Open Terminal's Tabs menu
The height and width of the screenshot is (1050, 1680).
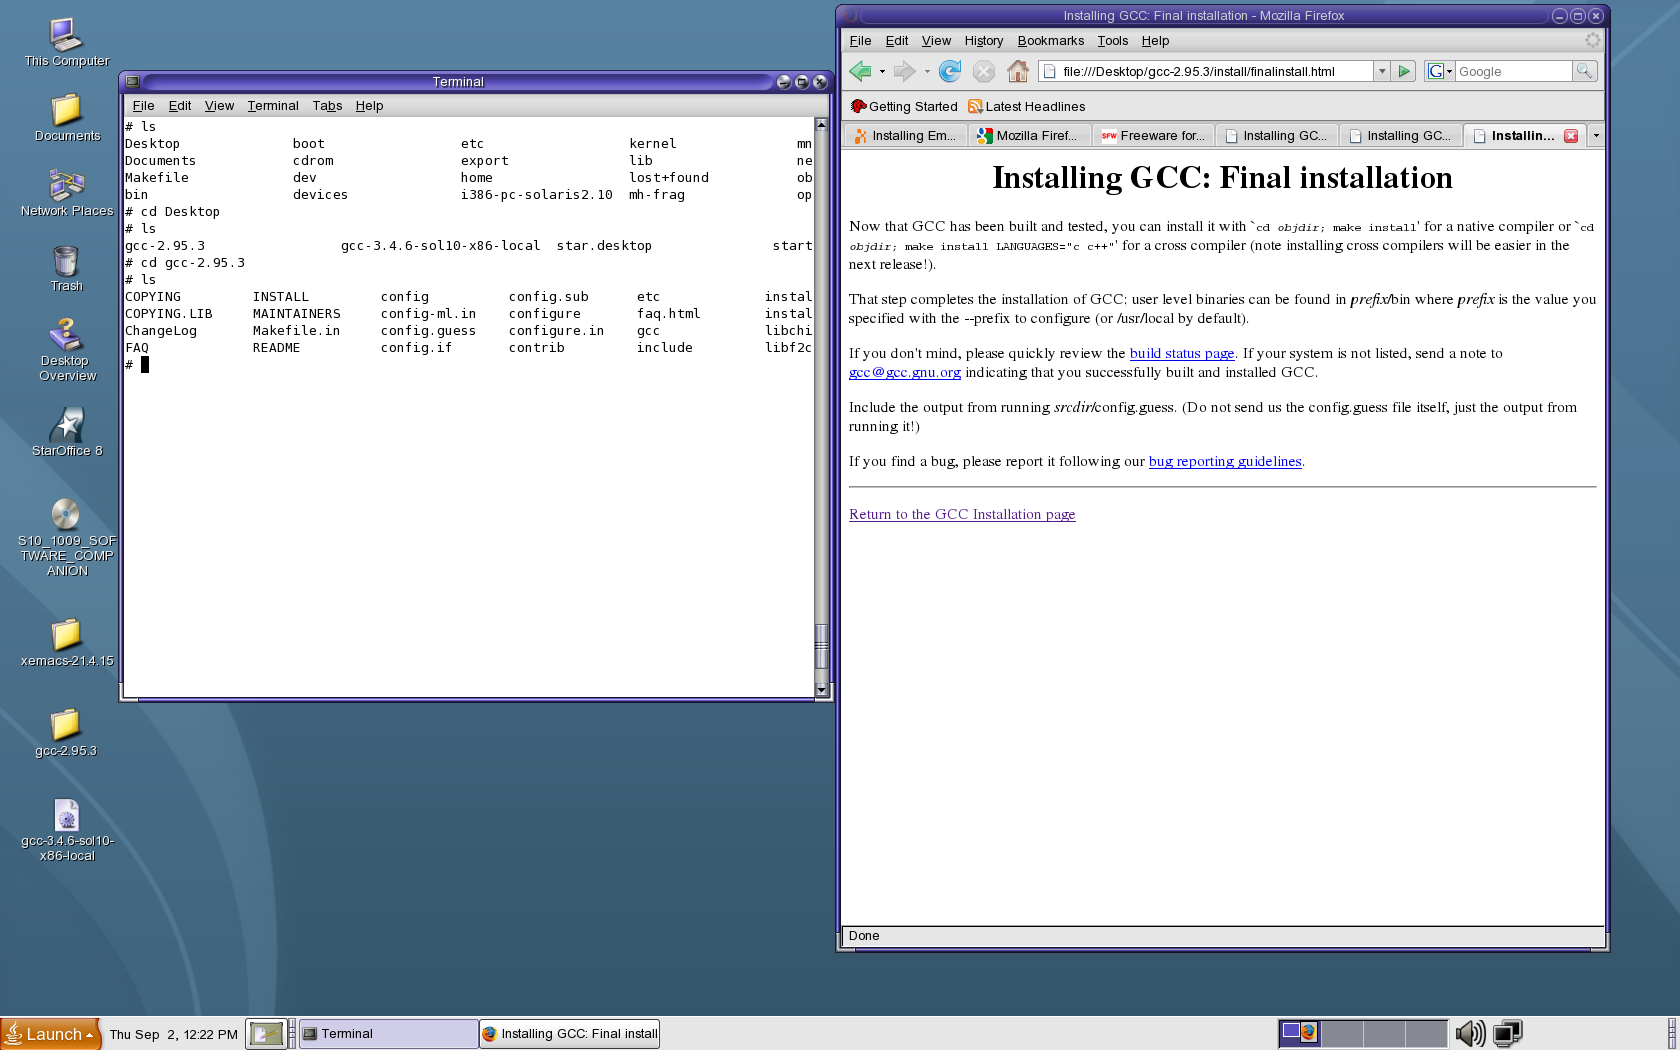[327, 106]
